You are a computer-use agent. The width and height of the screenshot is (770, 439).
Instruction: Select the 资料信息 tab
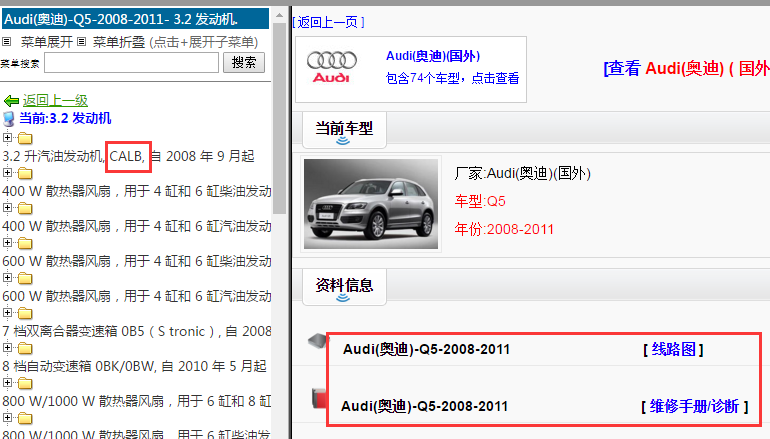344,287
